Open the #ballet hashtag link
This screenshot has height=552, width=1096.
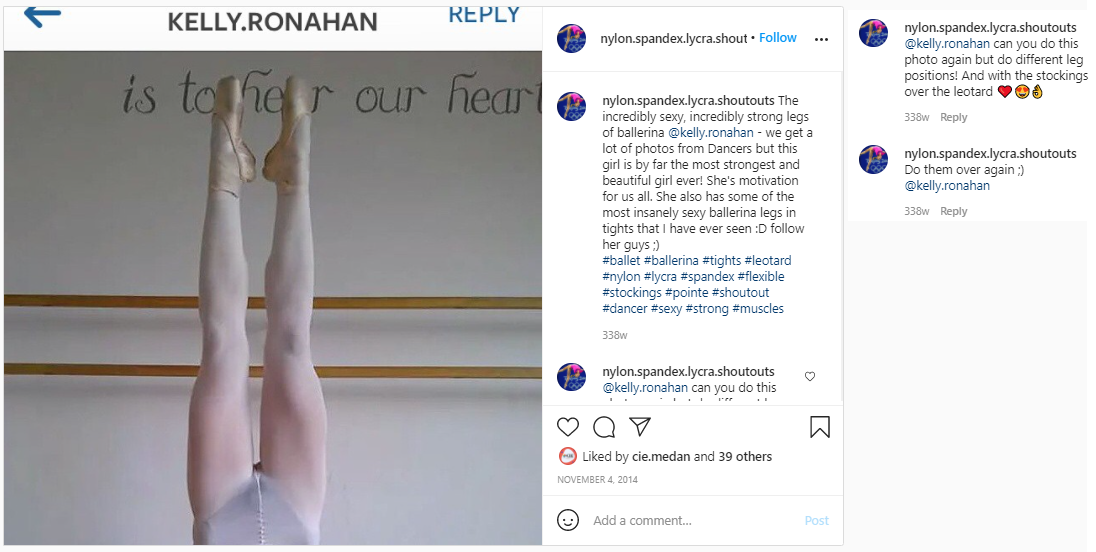(621, 261)
